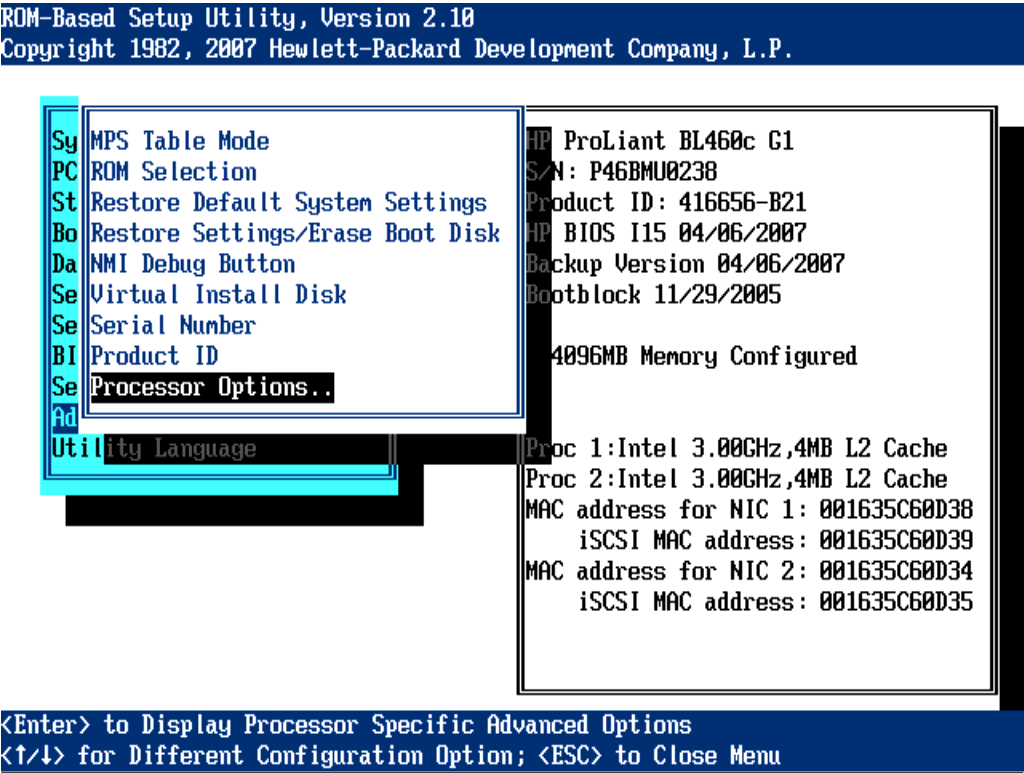This screenshot has height=773, width=1024.
Task: Click the 'Sy' truncated main menu item
Action: (x=65, y=141)
